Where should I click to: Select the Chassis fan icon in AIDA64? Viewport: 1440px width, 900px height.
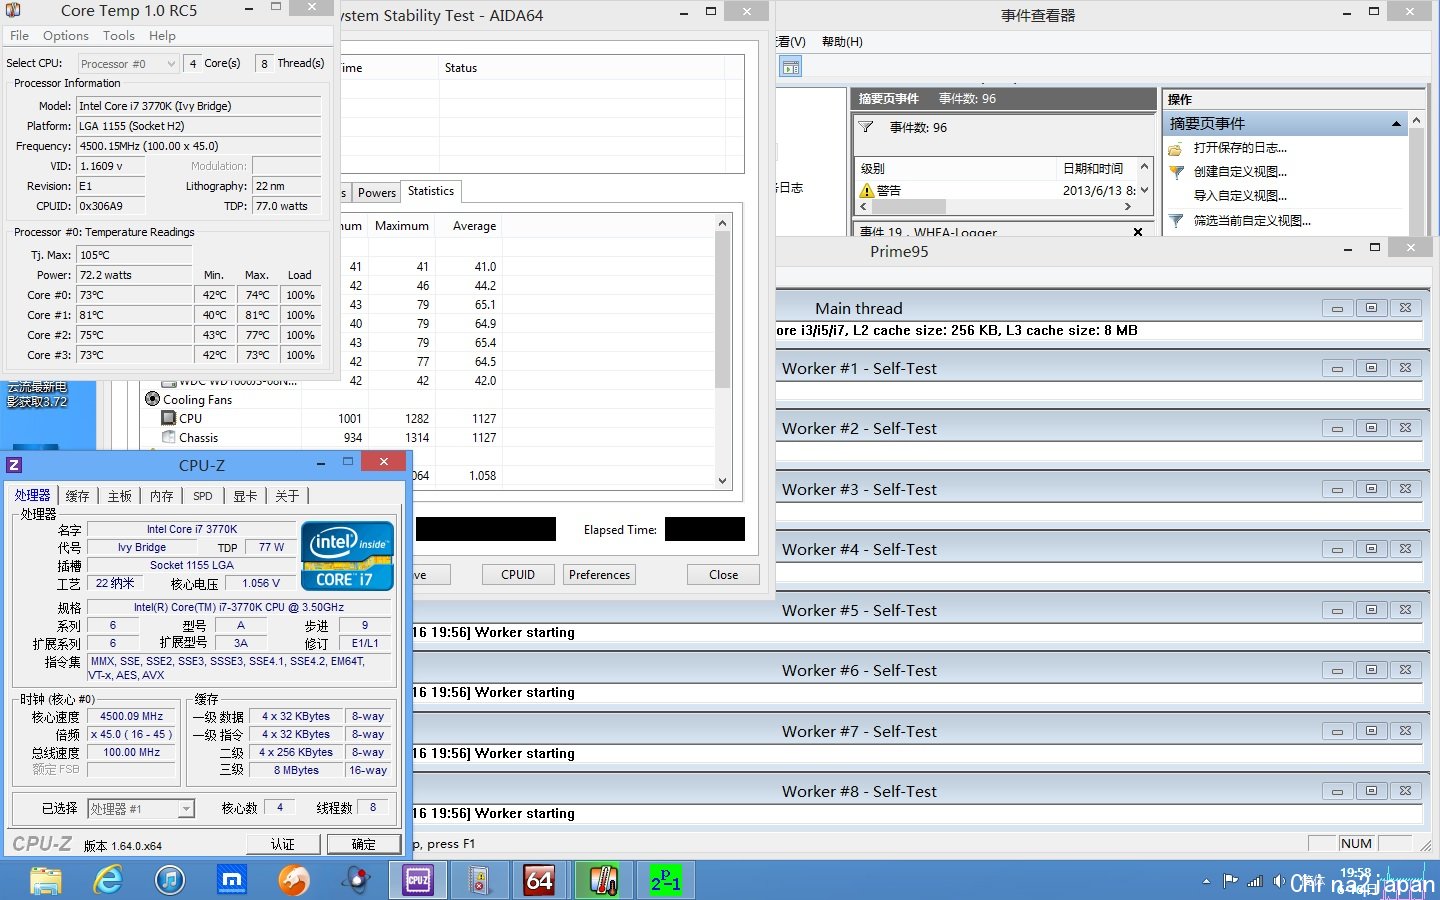(x=169, y=437)
